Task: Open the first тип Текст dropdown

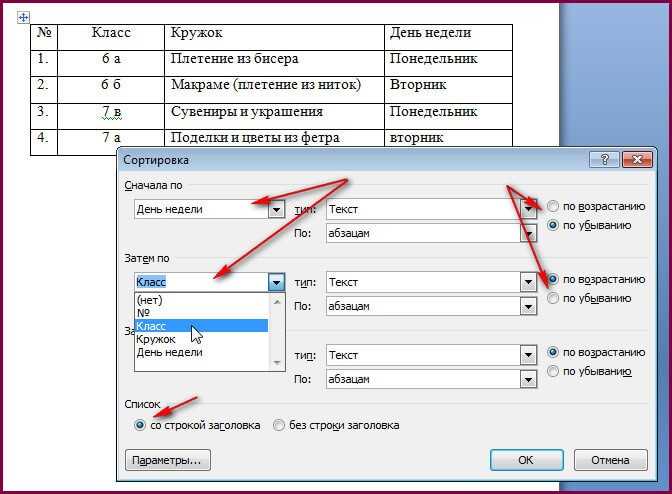Action: click(x=528, y=210)
